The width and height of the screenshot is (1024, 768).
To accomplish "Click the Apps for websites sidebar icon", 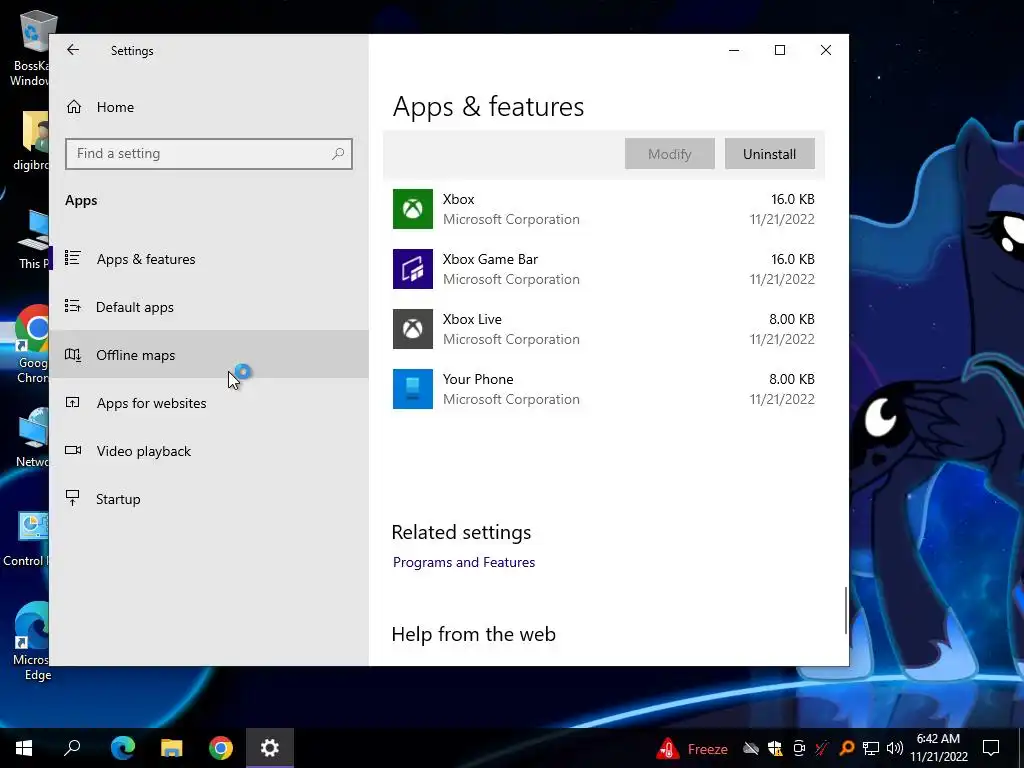I will [72, 402].
